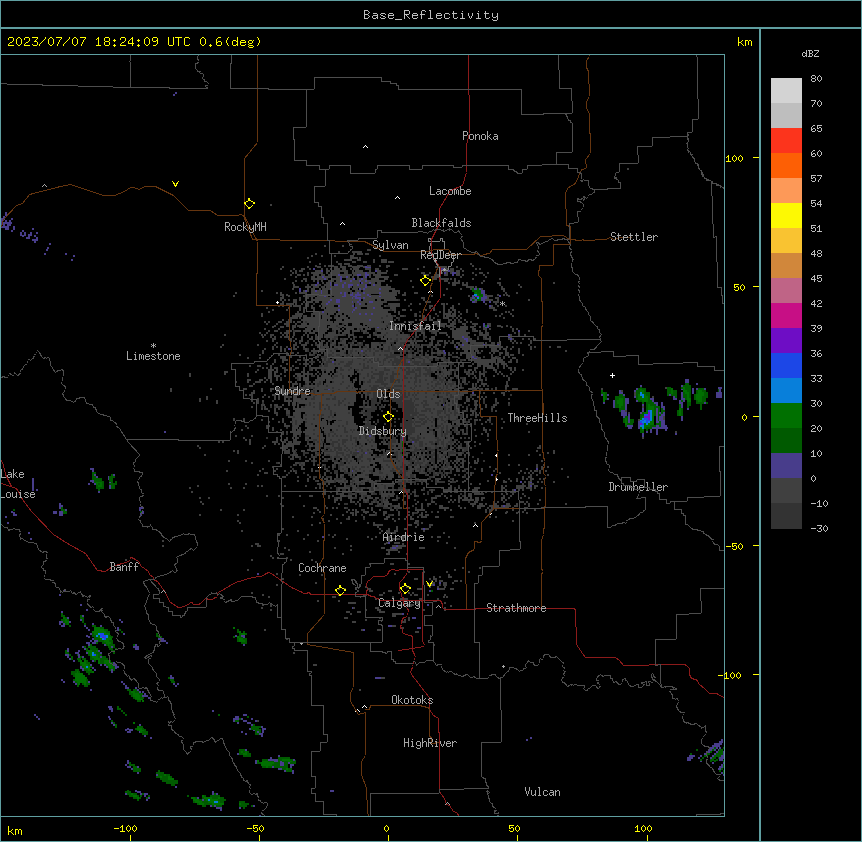
Task: Click the yellow 54 dBZ legend swatch
Action: [x=786, y=215]
